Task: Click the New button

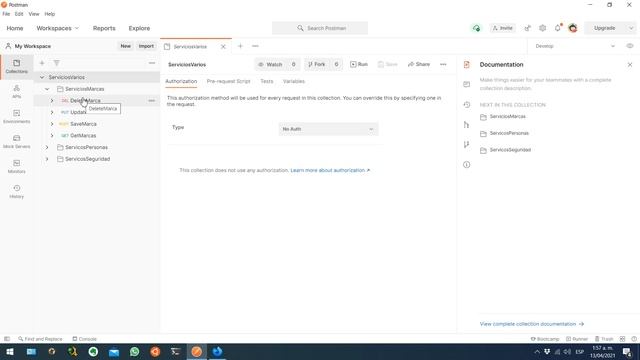Action: [125, 46]
